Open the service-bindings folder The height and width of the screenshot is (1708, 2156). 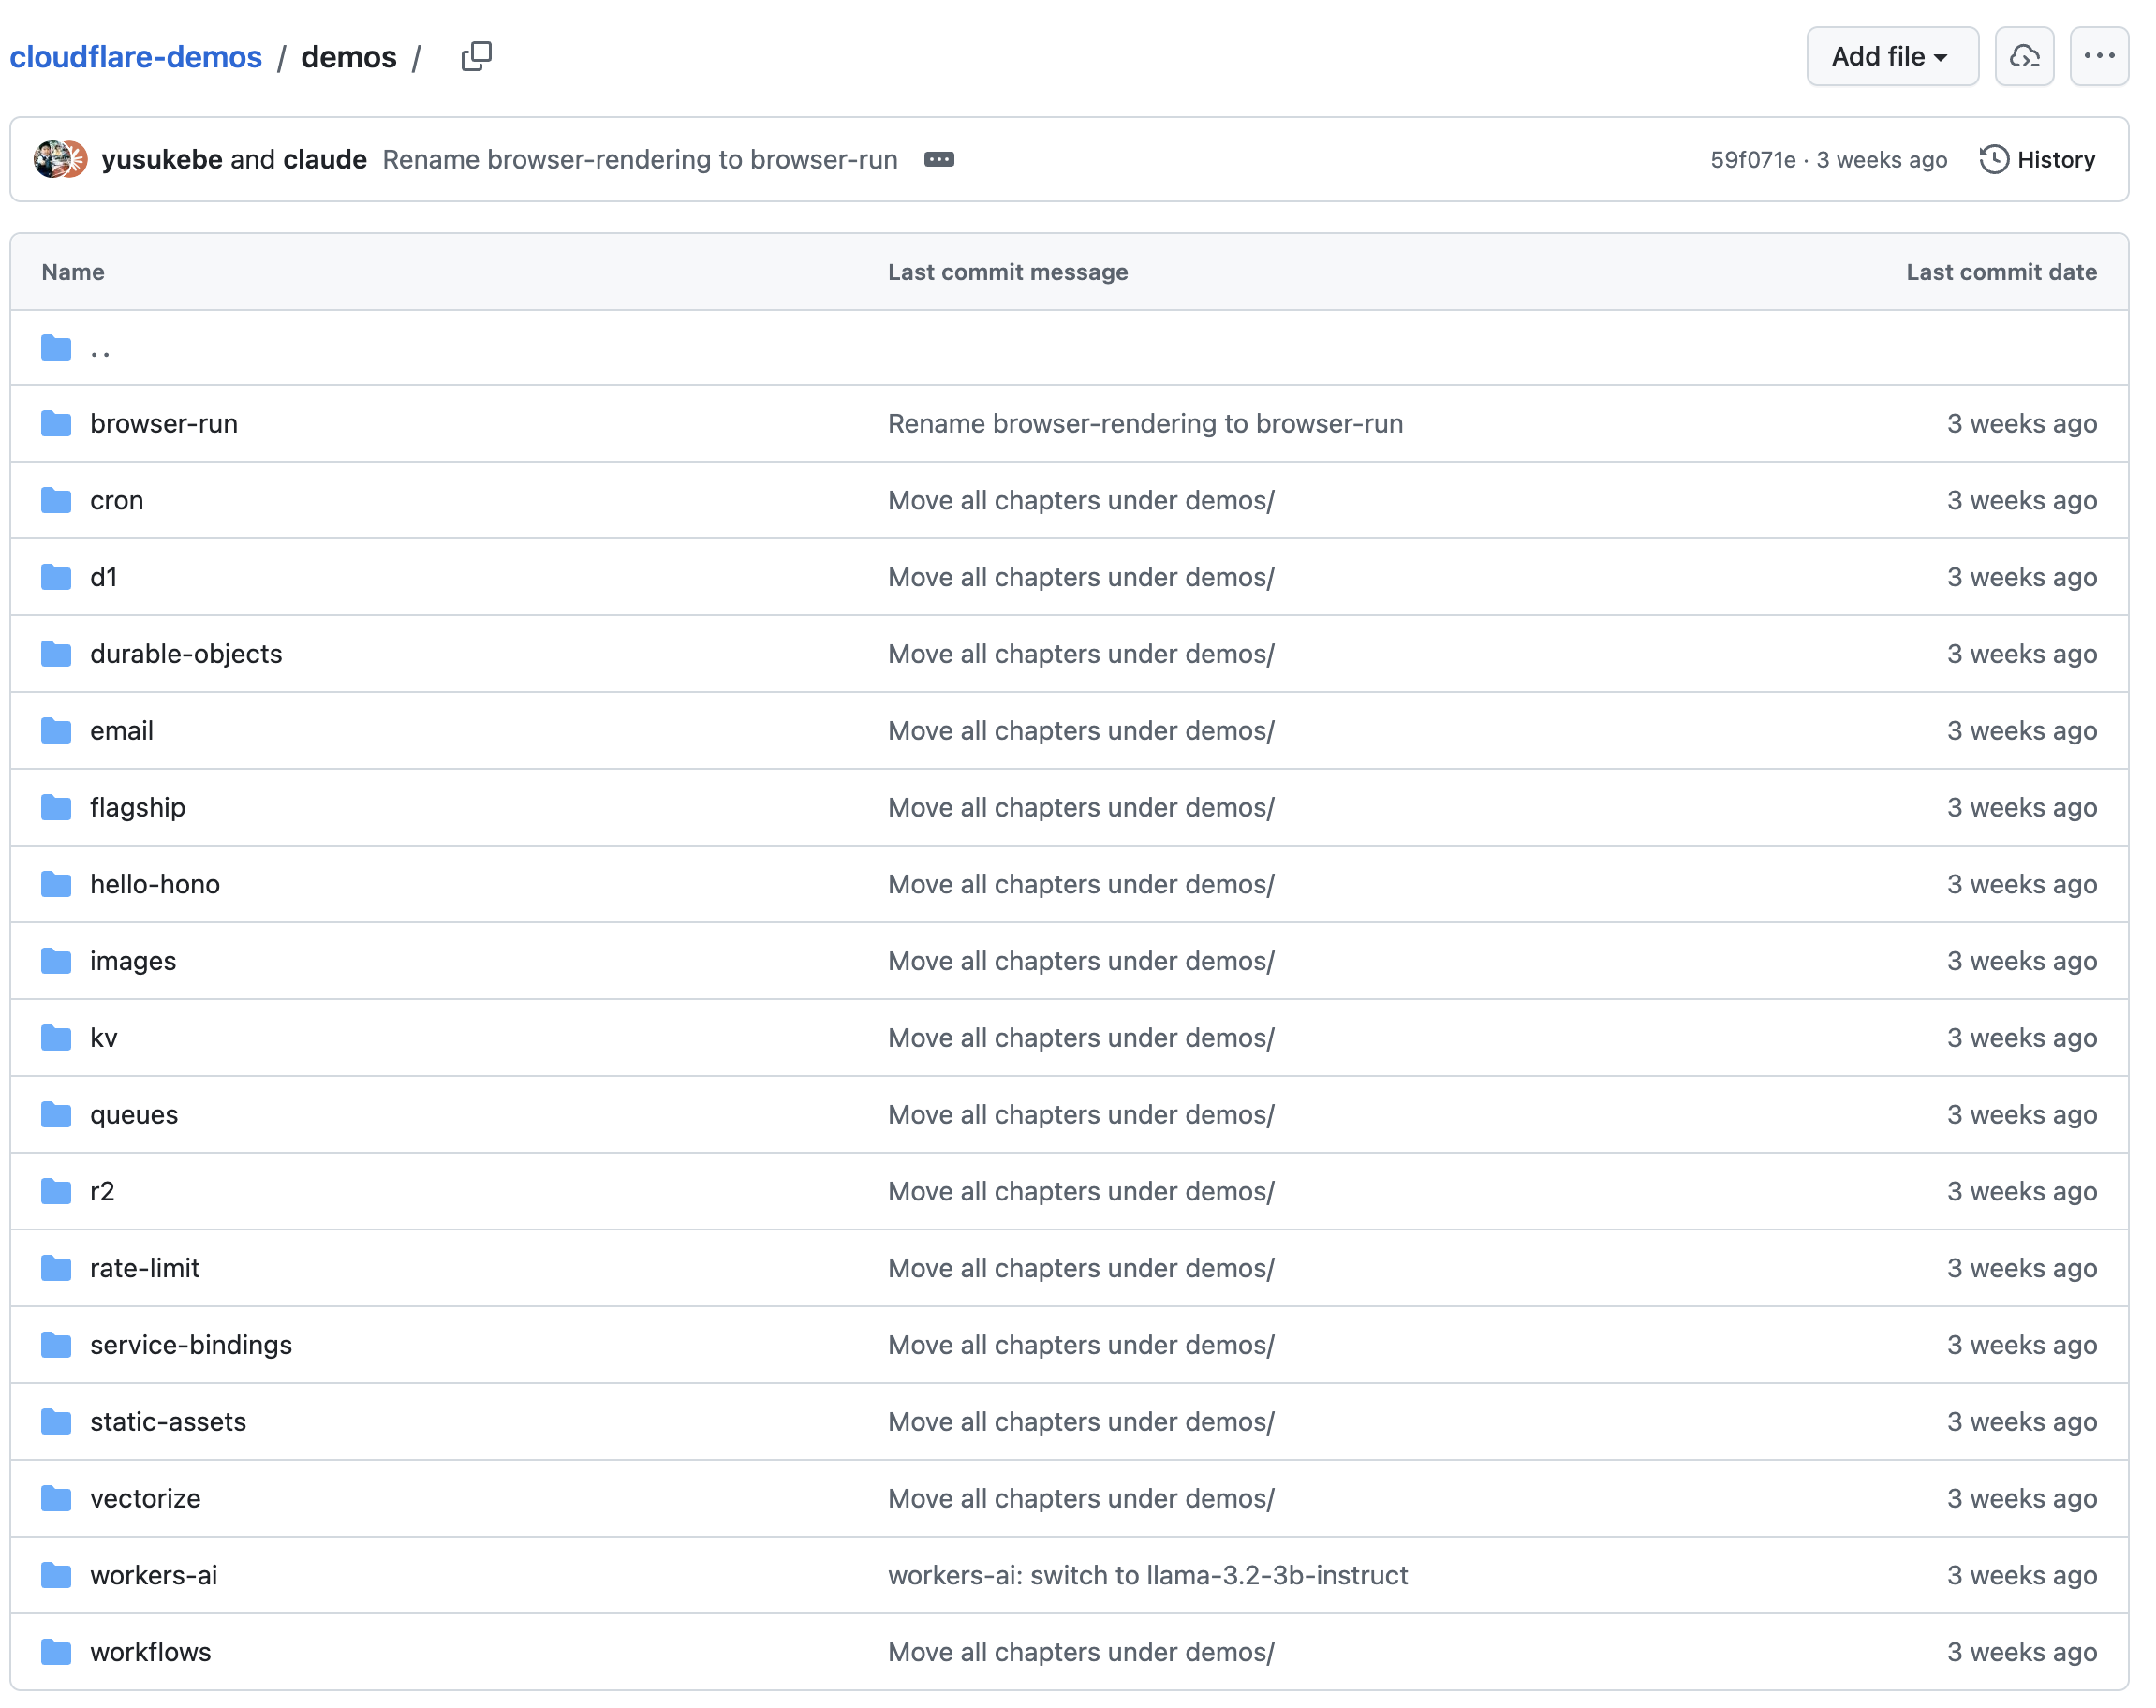pos(191,1345)
